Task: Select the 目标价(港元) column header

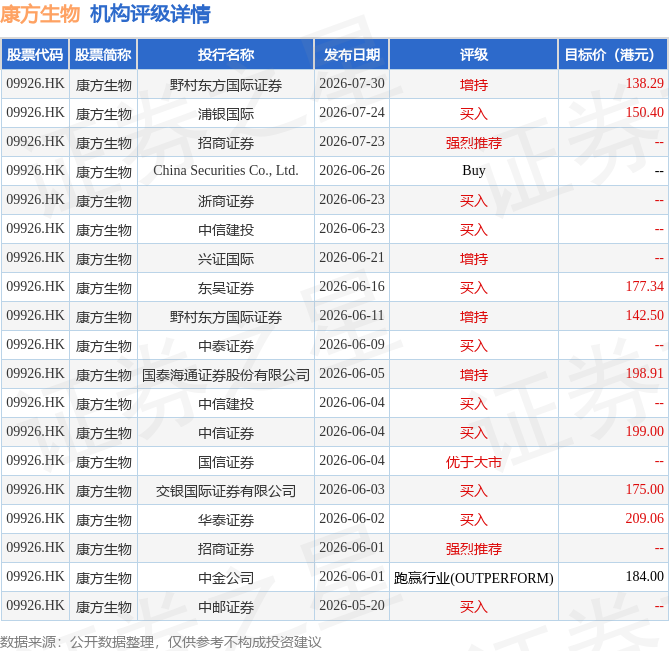Action: (613, 54)
